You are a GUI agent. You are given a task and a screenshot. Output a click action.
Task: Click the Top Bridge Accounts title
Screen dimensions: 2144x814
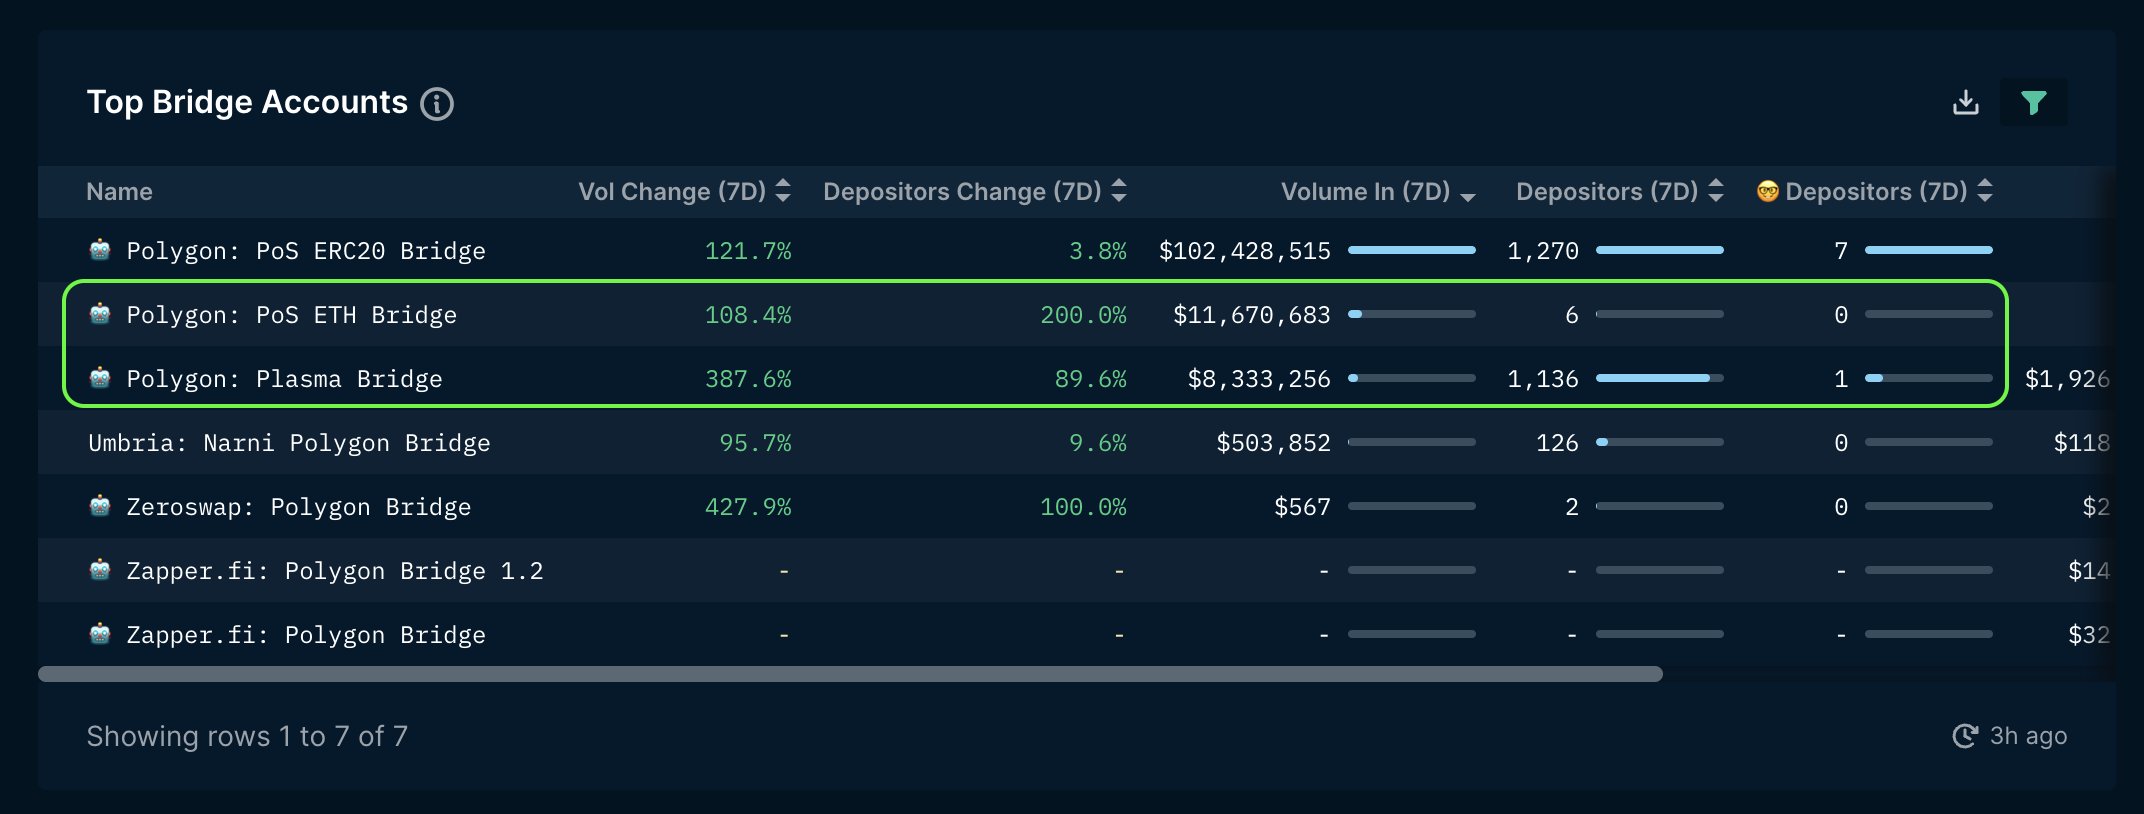tap(247, 102)
